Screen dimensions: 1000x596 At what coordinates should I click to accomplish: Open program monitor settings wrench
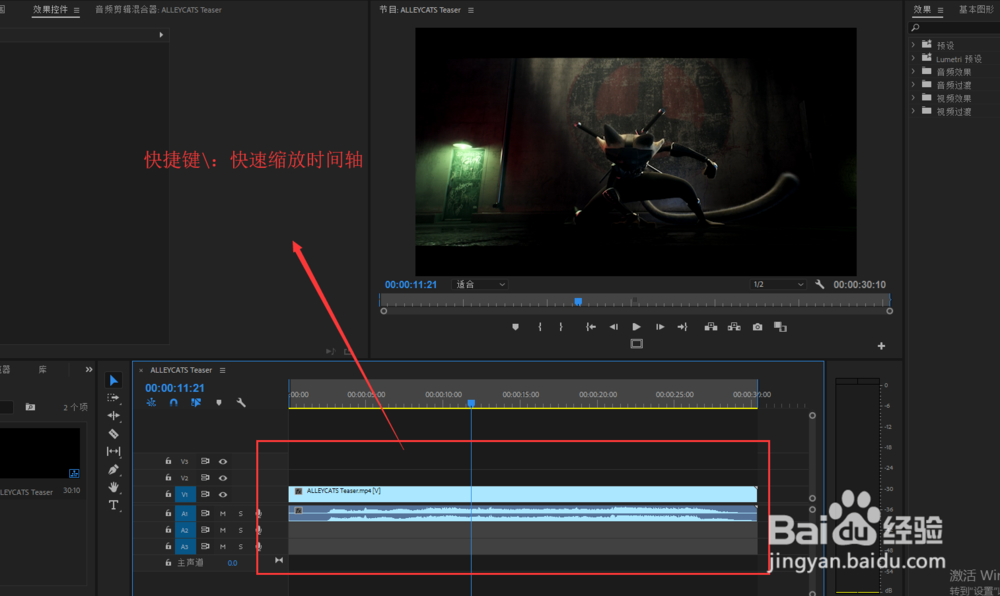click(x=820, y=284)
